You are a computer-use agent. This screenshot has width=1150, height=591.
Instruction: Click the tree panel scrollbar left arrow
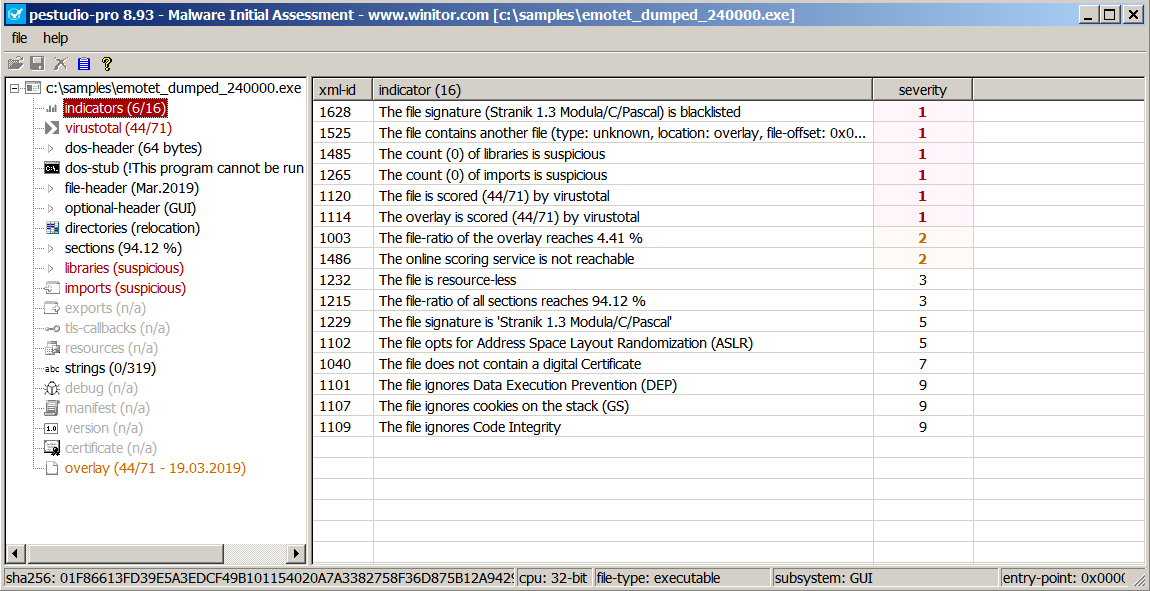[15, 553]
